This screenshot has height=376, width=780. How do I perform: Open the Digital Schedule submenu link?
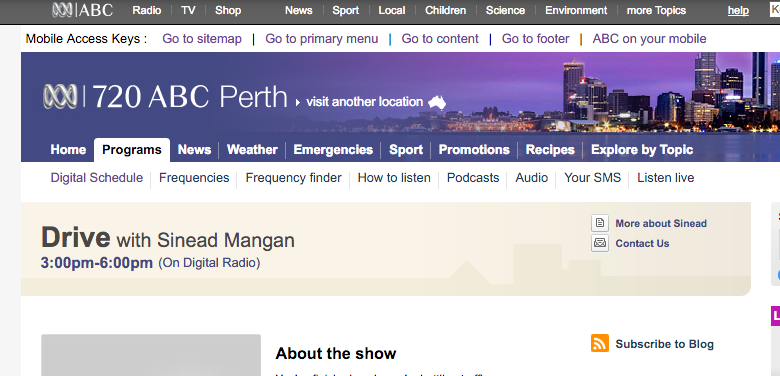pyautogui.click(x=97, y=178)
